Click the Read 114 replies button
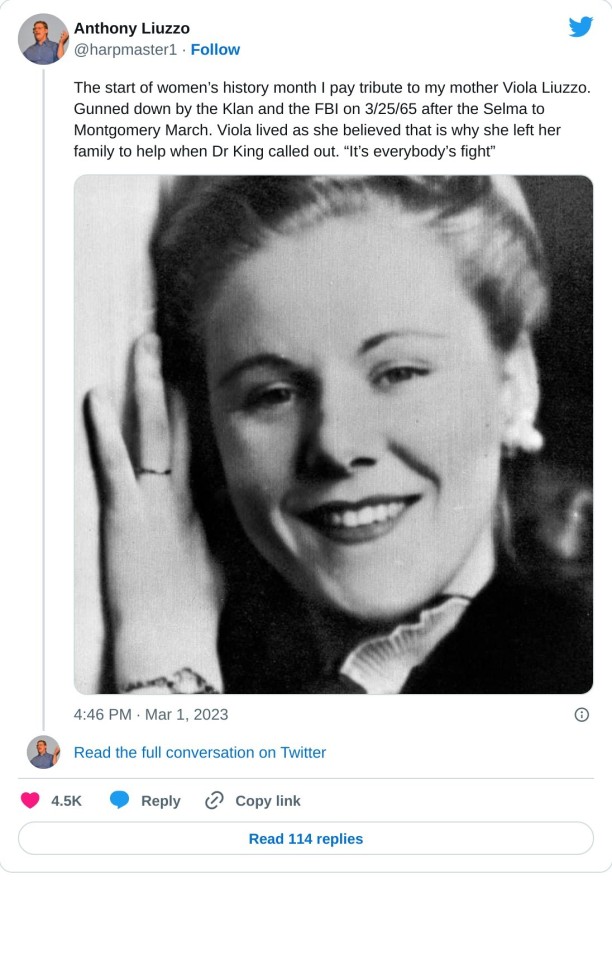 [306, 838]
